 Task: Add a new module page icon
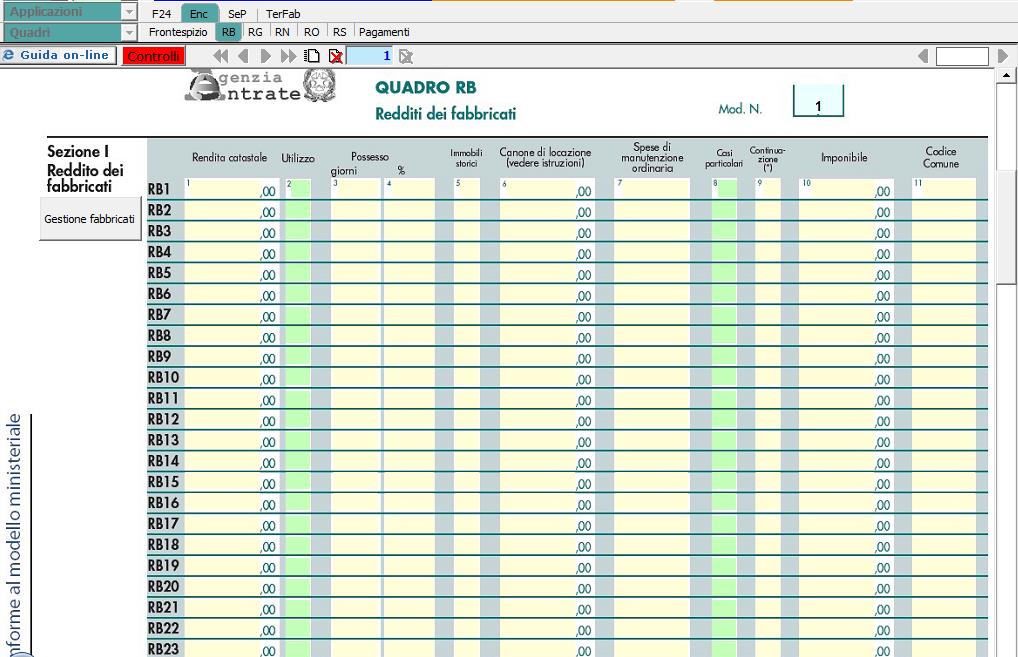click(x=312, y=56)
